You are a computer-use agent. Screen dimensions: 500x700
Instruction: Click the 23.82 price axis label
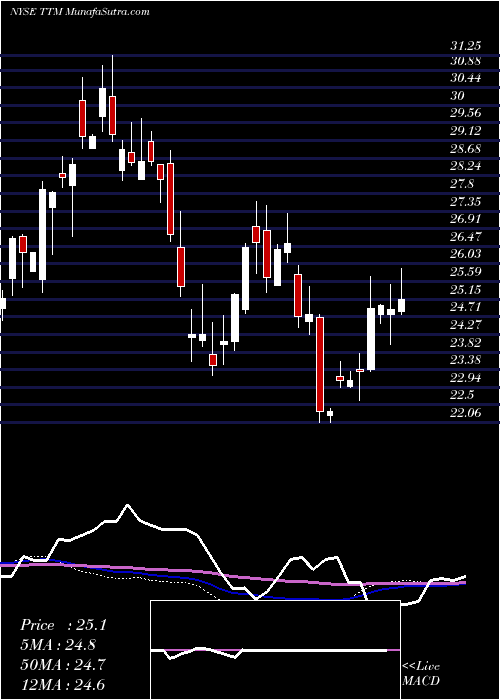465,342
